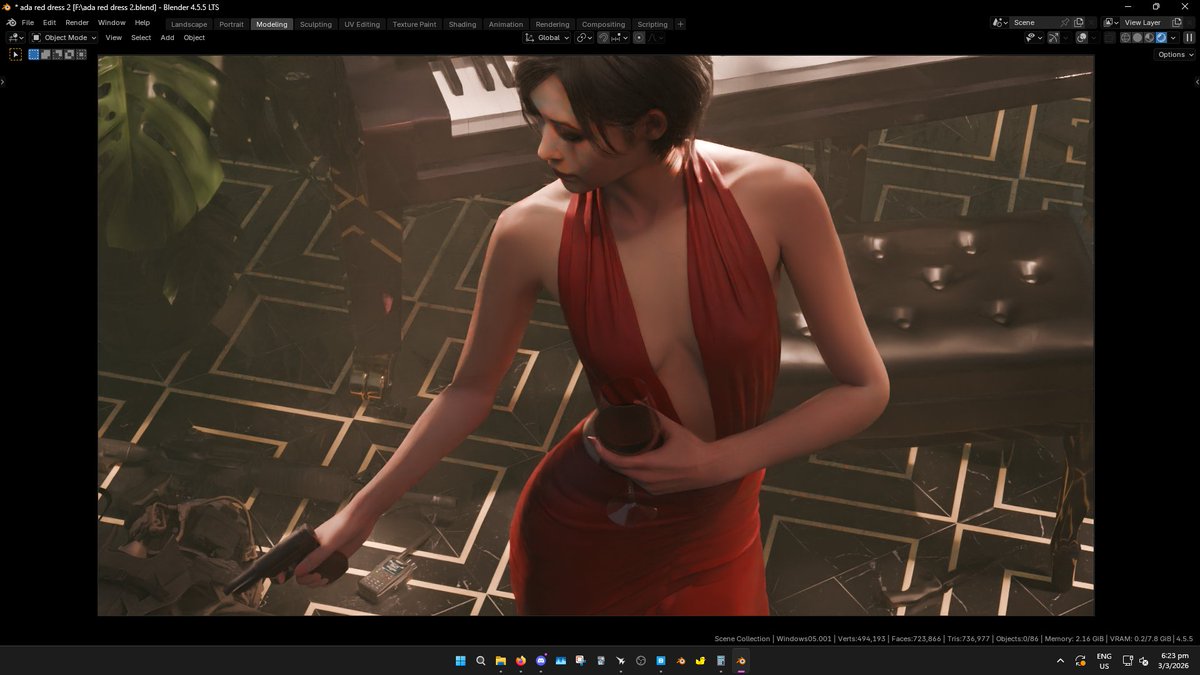The width and height of the screenshot is (1200, 675).
Task: Switch to the Sculpting workspace tab
Action: 316,24
